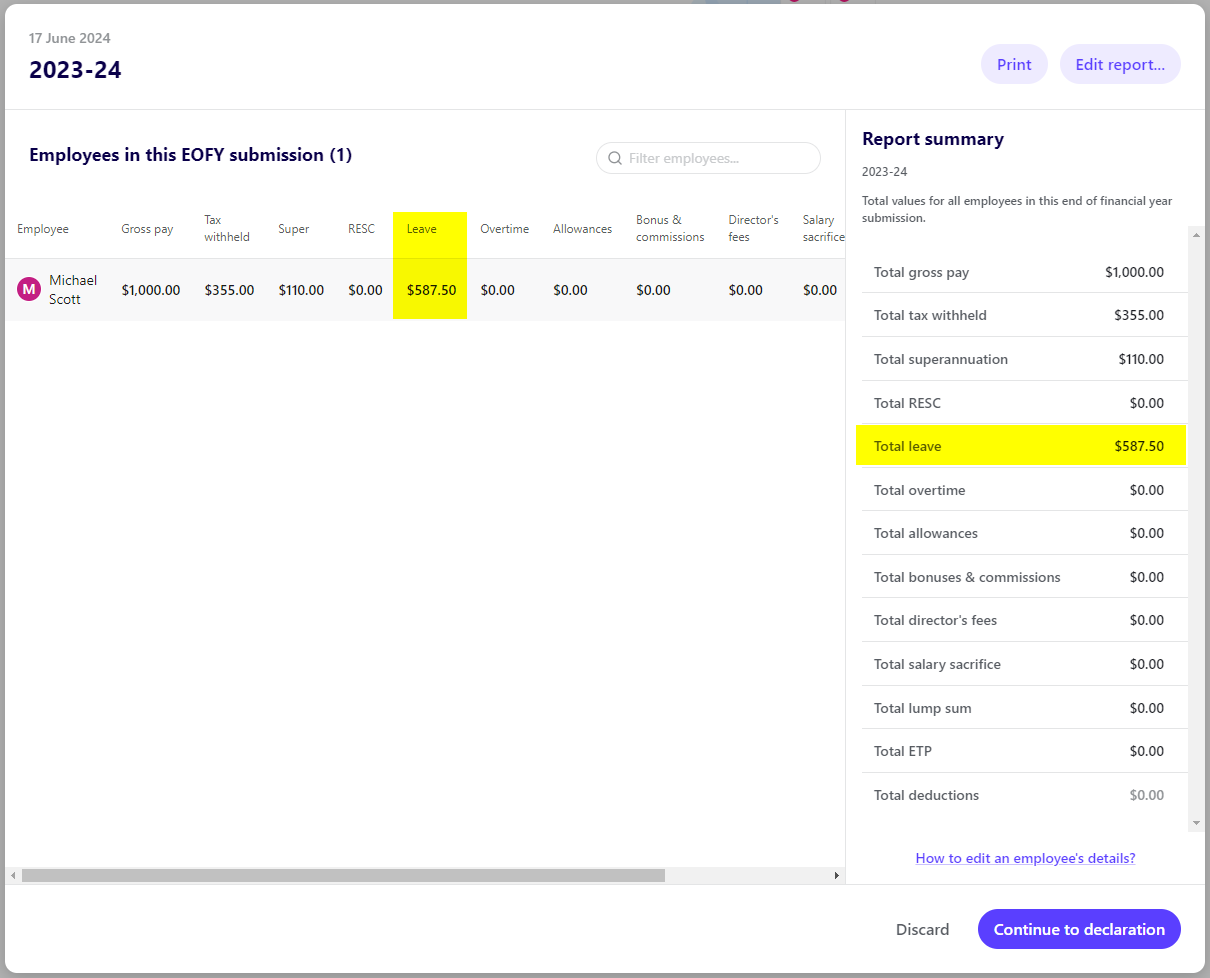Click the Total deductions summary row
Viewport: 1210px width, 978px height.
pos(1024,795)
